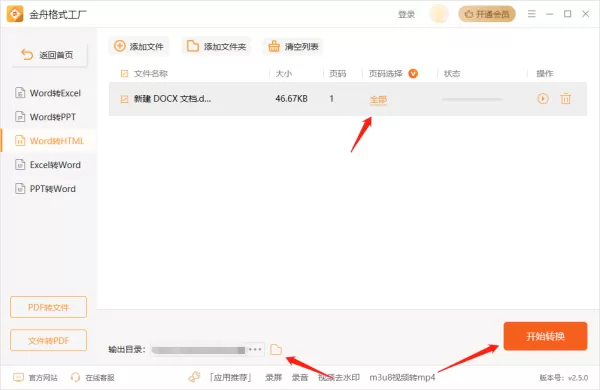Click the headset icon next to 在线客服
Viewport: 600px width, 390px height.
(75, 377)
